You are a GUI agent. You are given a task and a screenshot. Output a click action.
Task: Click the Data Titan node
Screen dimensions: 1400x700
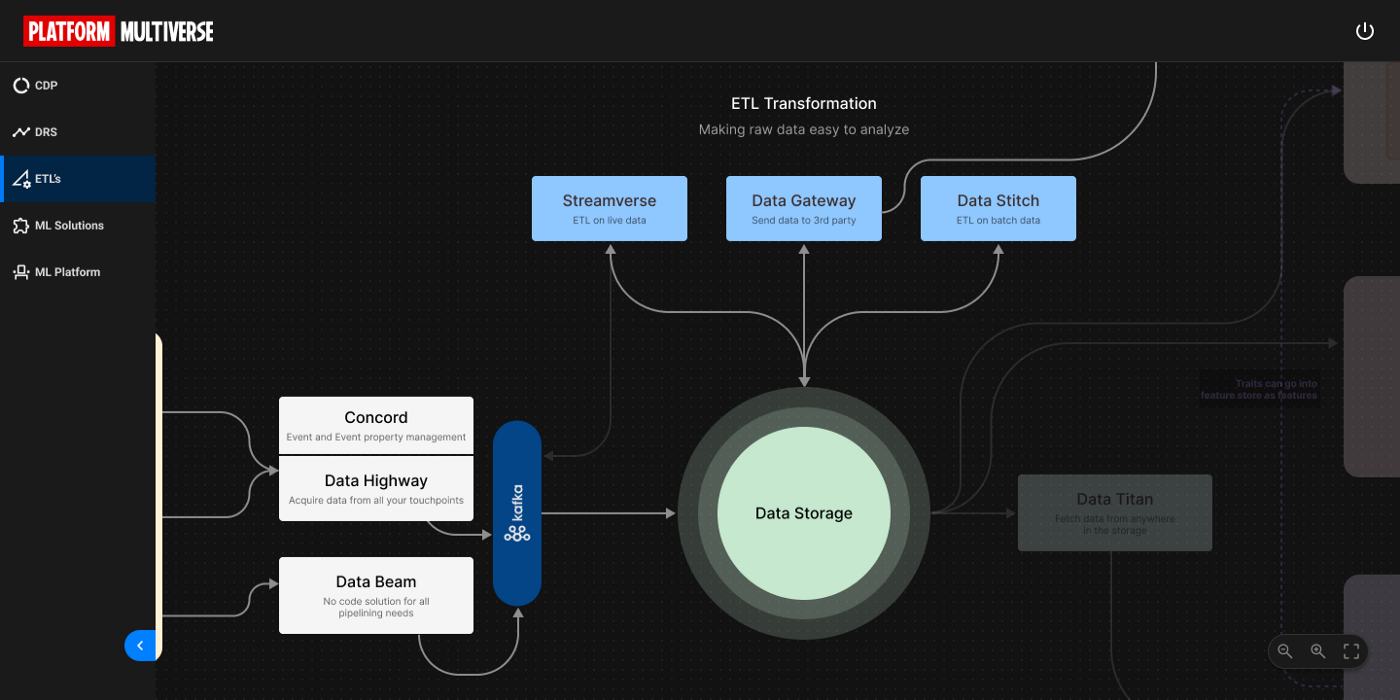click(x=1115, y=513)
